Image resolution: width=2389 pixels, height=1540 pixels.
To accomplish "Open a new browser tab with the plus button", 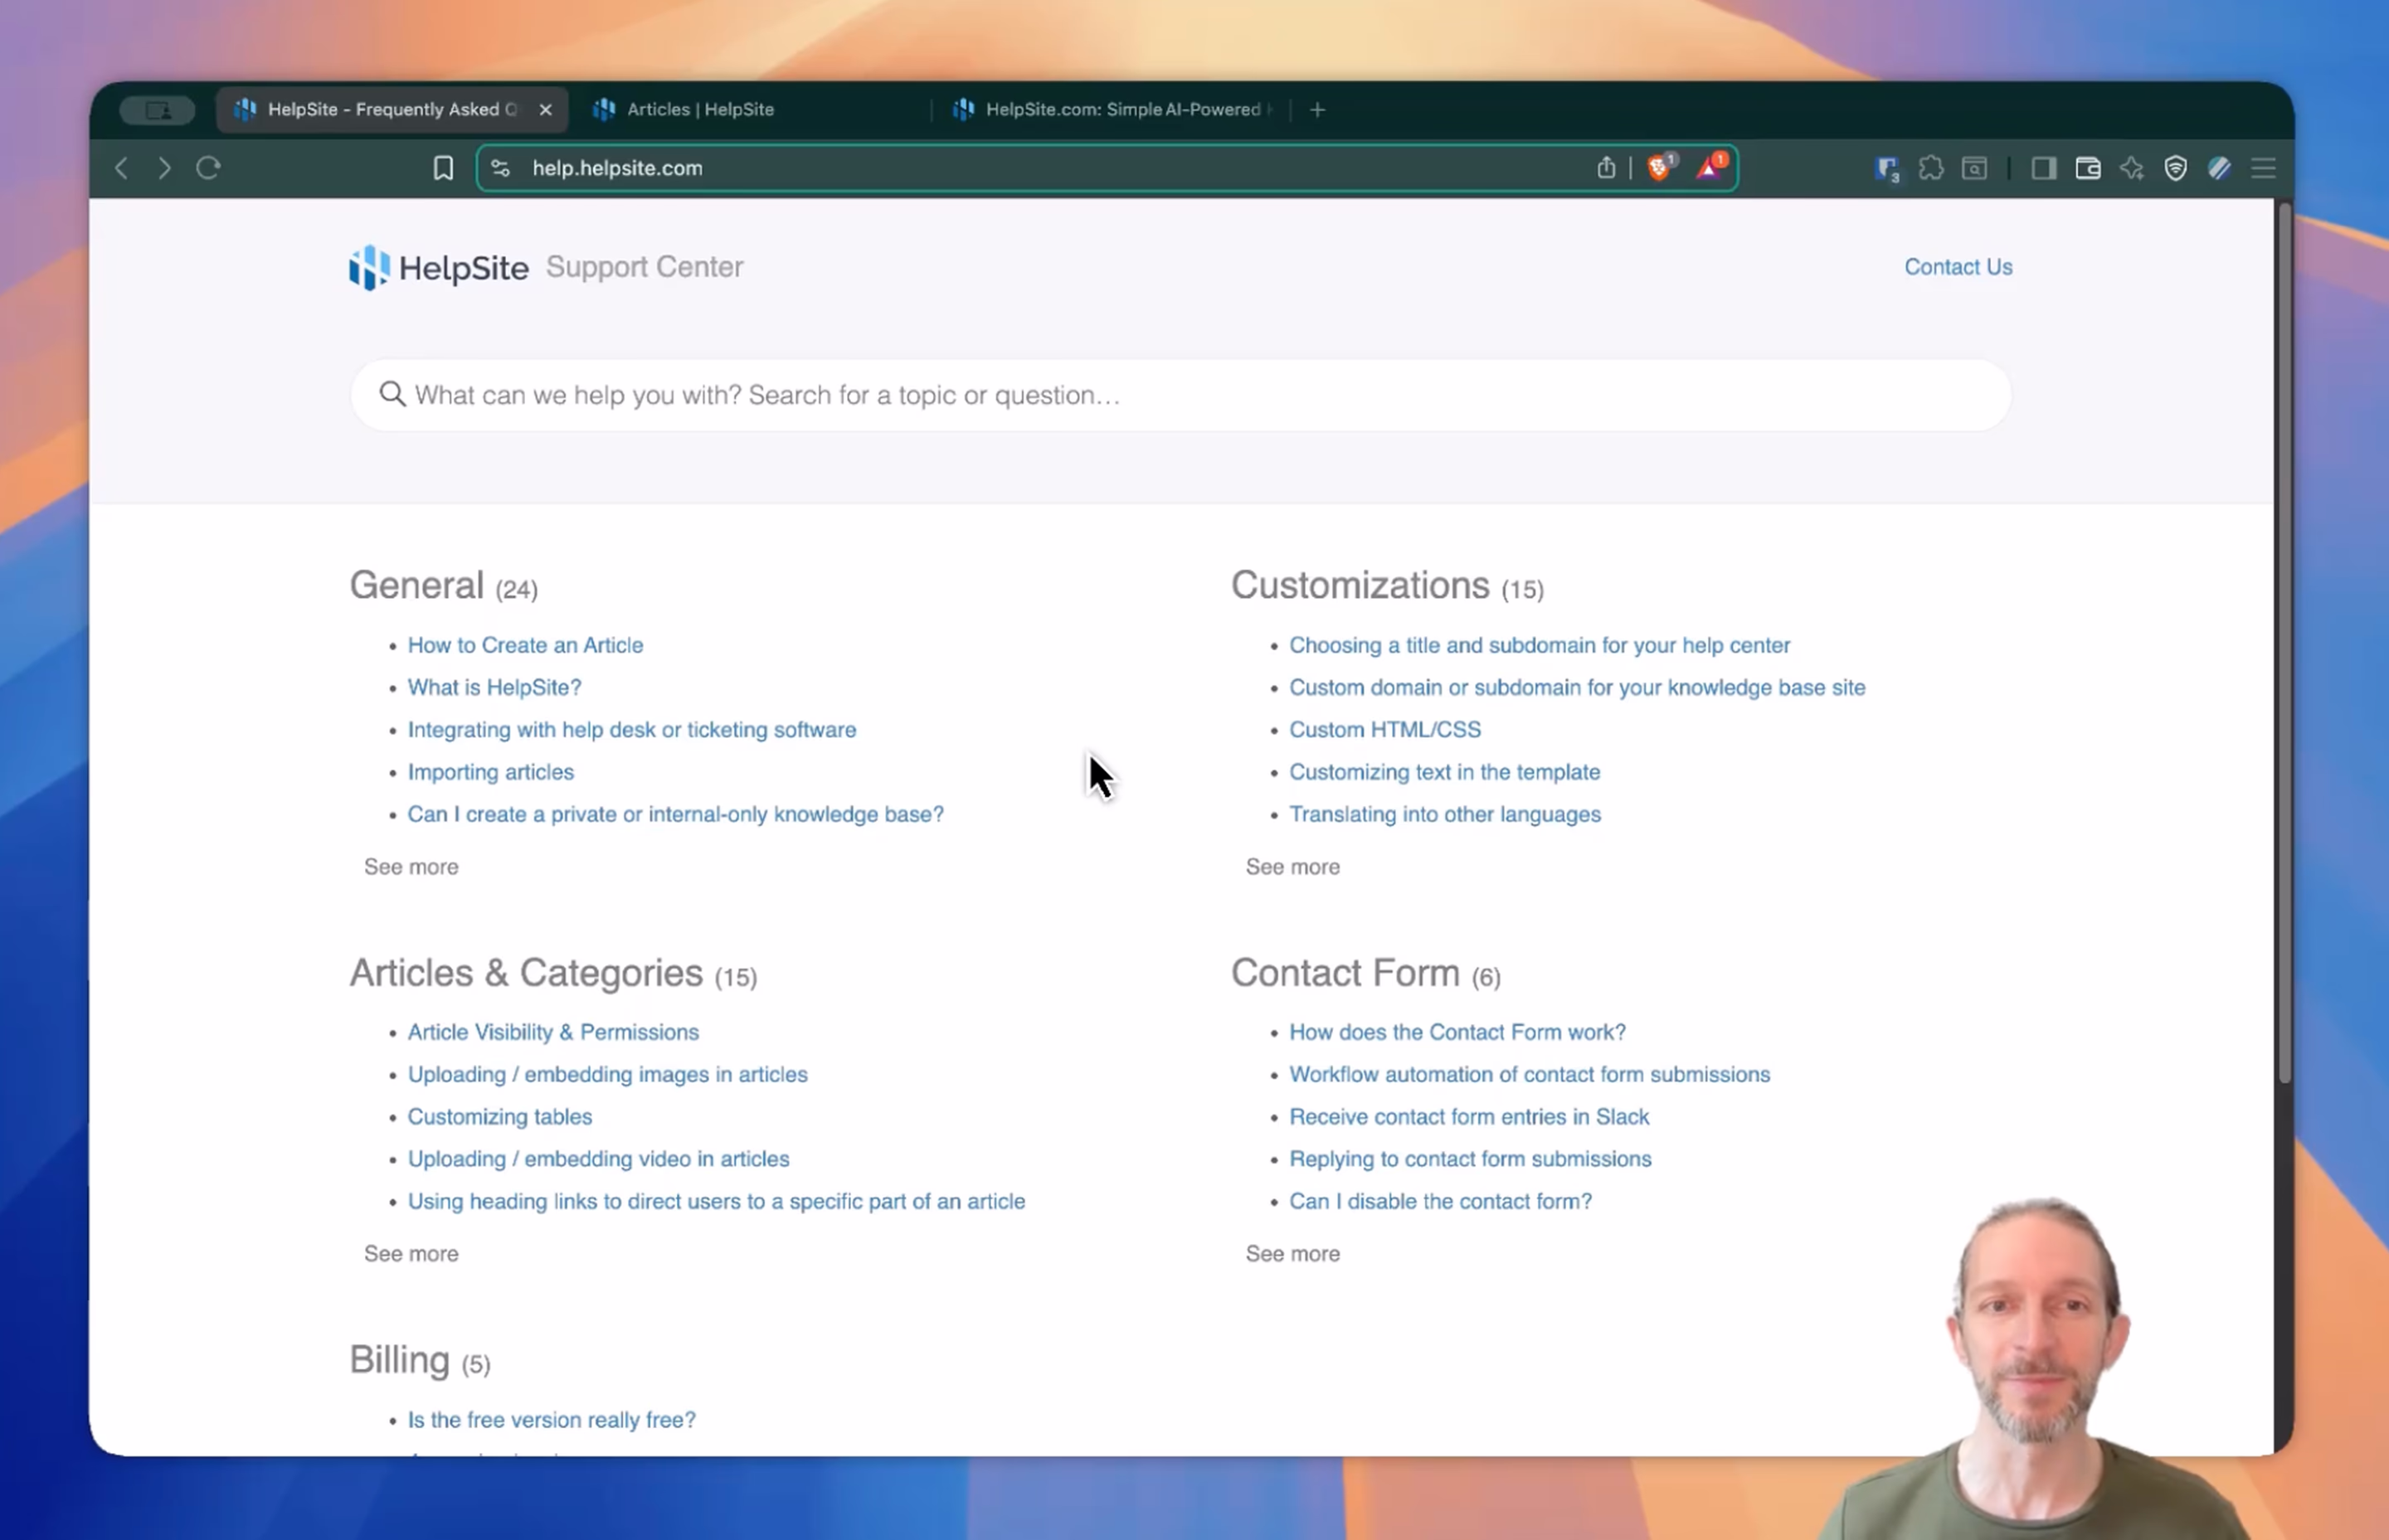I will (x=1317, y=110).
